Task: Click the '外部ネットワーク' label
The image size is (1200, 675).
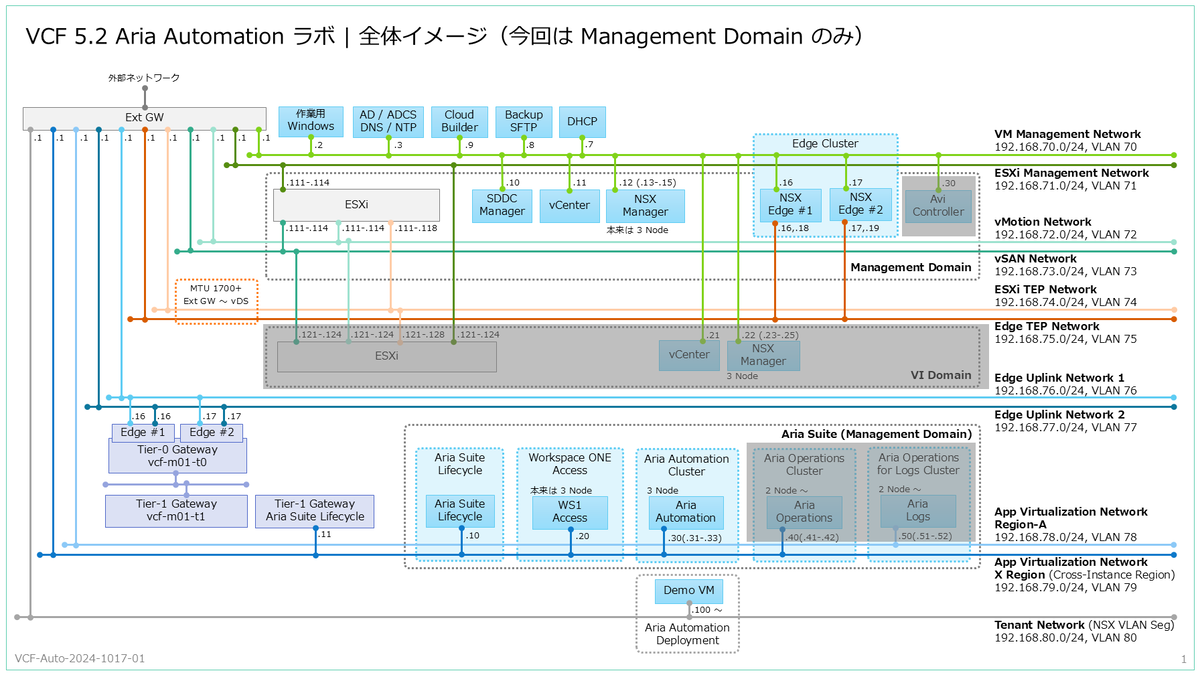Action: pyautogui.click(x=144, y=77)
